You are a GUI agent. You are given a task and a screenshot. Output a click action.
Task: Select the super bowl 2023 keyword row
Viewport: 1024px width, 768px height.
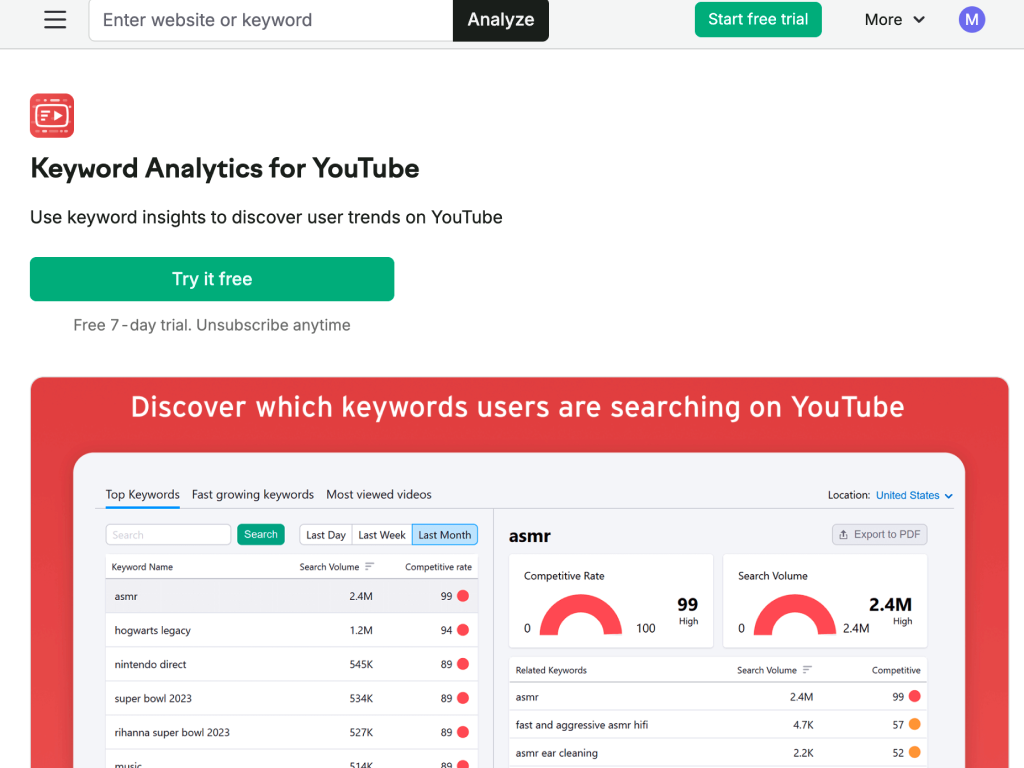click(x=292, y=698)
